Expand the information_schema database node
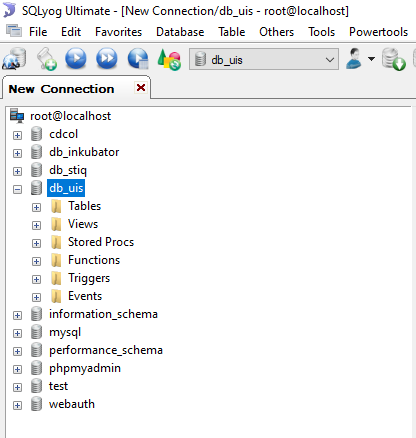 (17, 315)
